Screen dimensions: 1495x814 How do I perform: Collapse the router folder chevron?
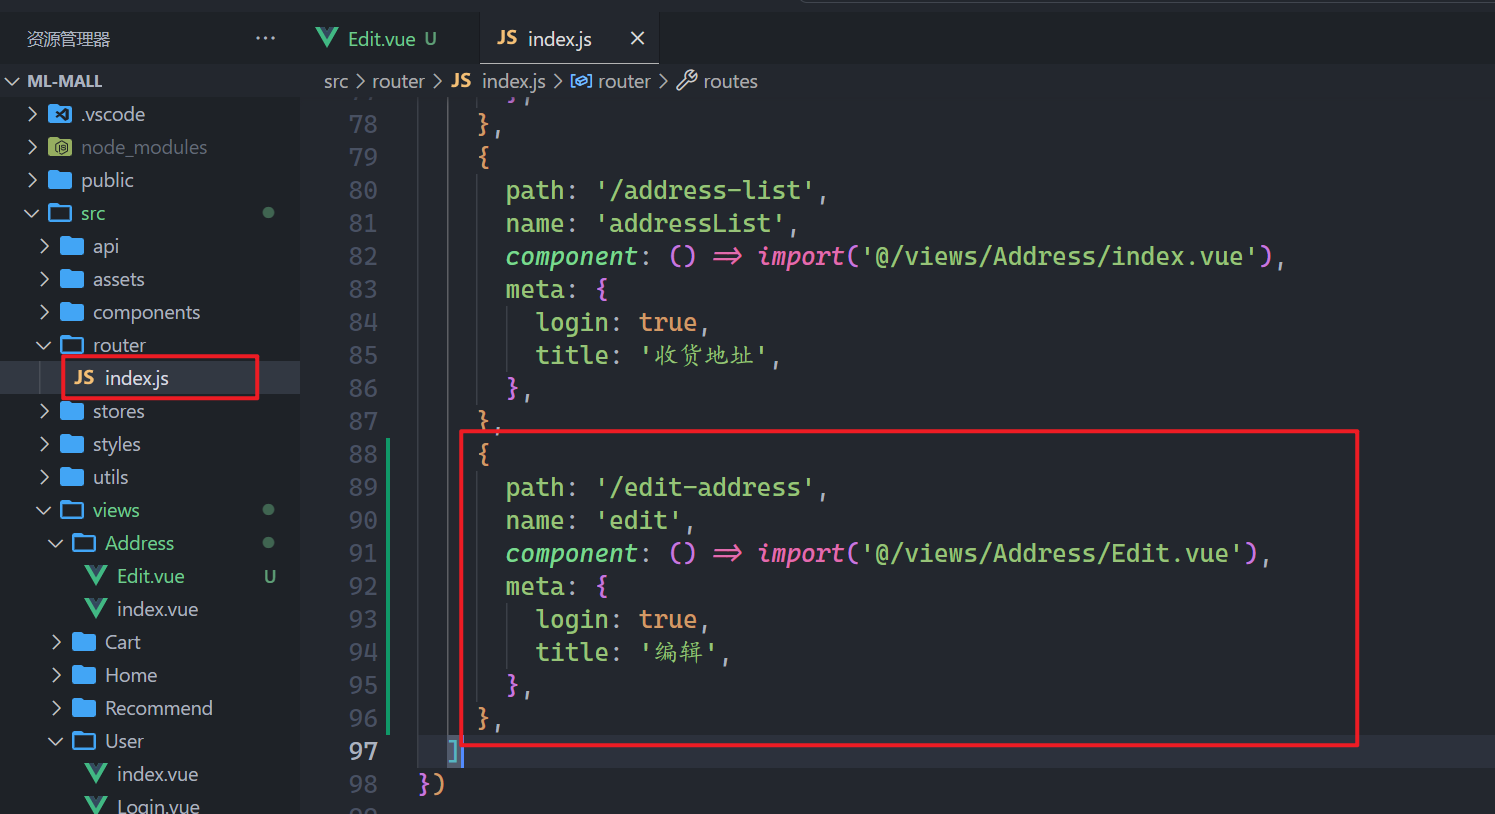click(44, 345)
